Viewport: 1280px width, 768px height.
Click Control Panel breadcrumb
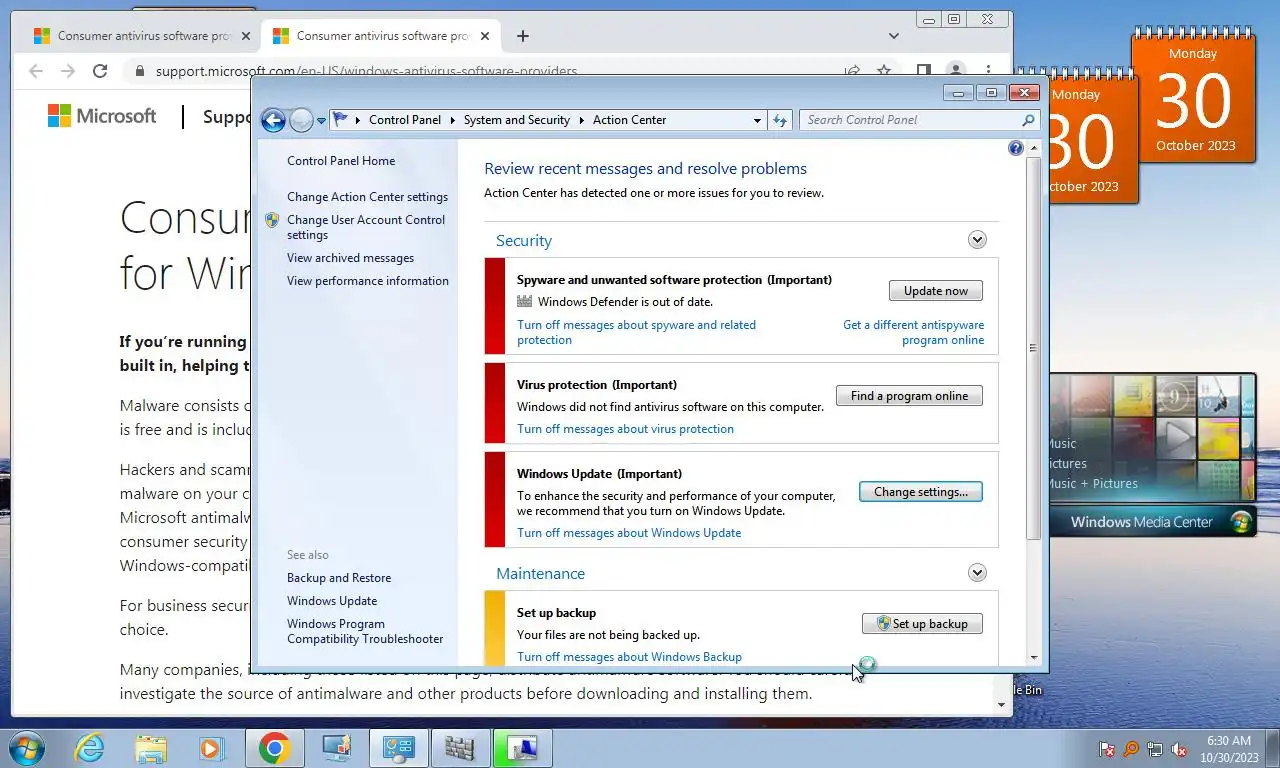click(x=405, y=120)
